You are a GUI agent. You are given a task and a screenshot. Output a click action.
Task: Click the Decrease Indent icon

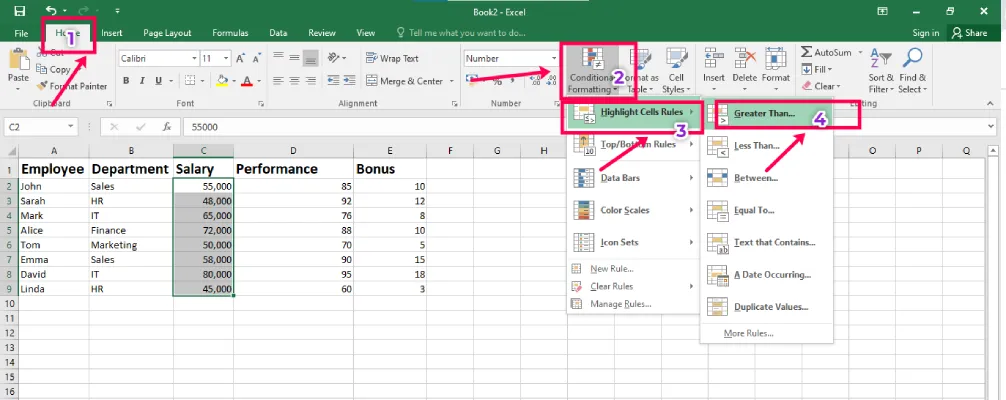334,81
